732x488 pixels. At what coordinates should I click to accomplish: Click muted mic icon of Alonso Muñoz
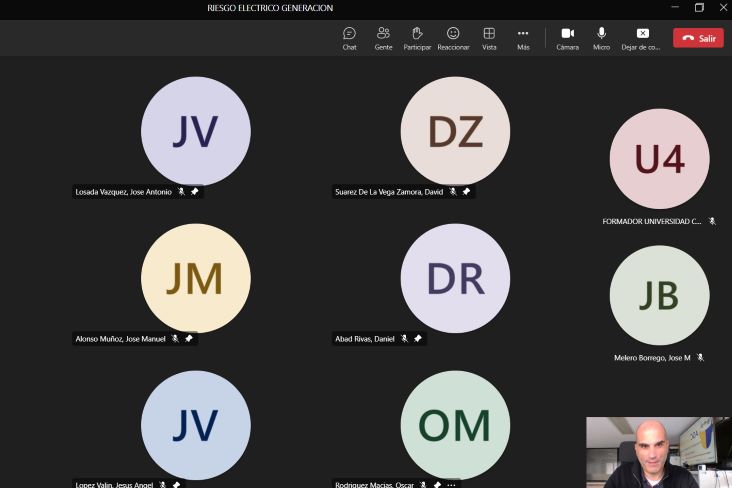(x=175, y=339)
